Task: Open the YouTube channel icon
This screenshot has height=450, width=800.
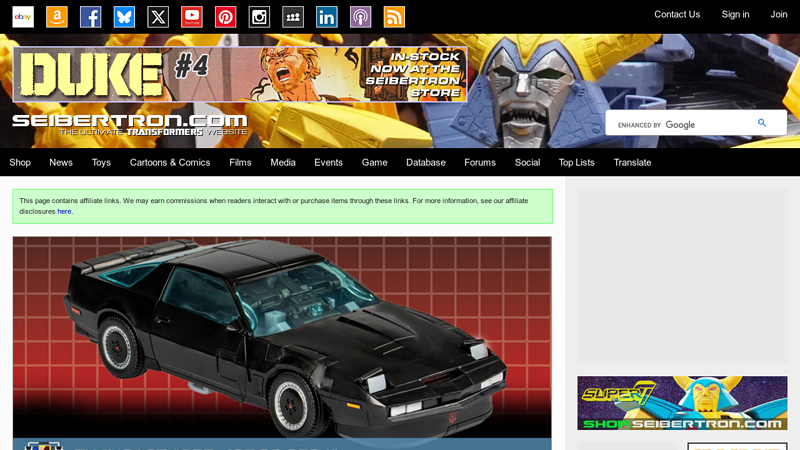Action: [192, 17]
